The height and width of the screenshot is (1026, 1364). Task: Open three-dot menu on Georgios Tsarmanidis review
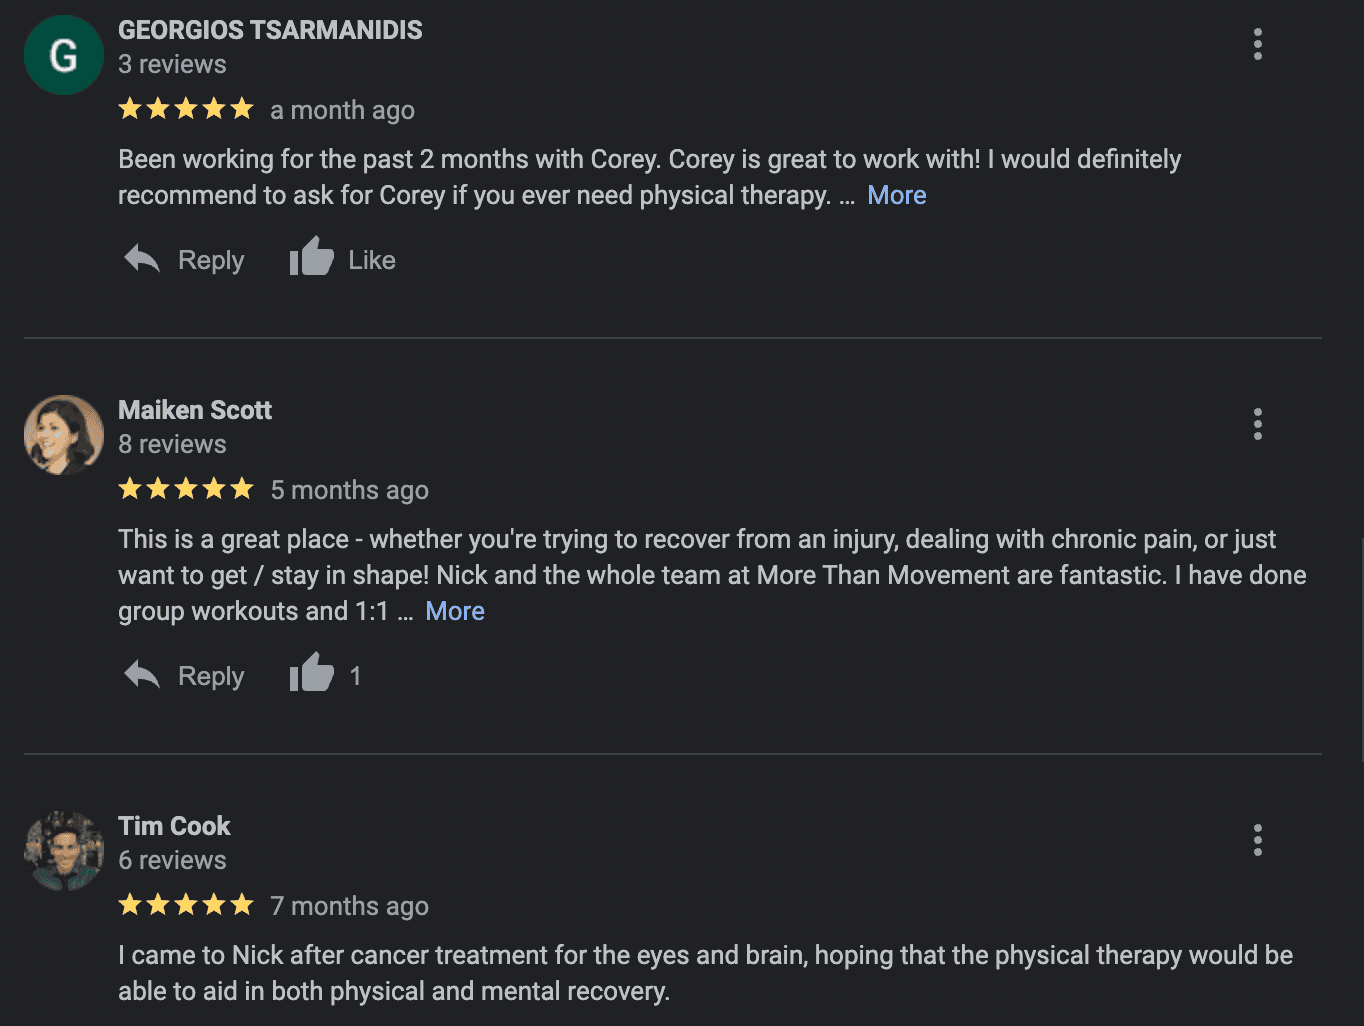(x=1257, y=44)
